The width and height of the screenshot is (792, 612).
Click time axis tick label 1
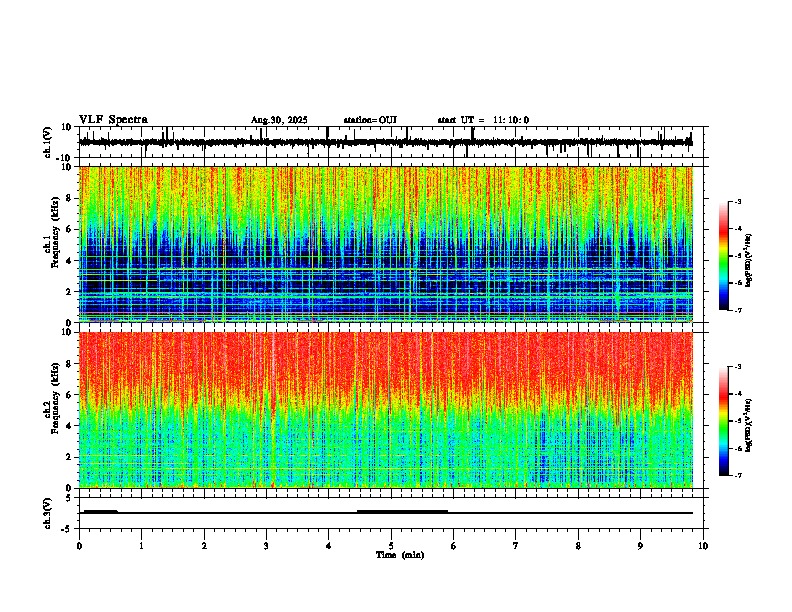click(x=141, y=546)
